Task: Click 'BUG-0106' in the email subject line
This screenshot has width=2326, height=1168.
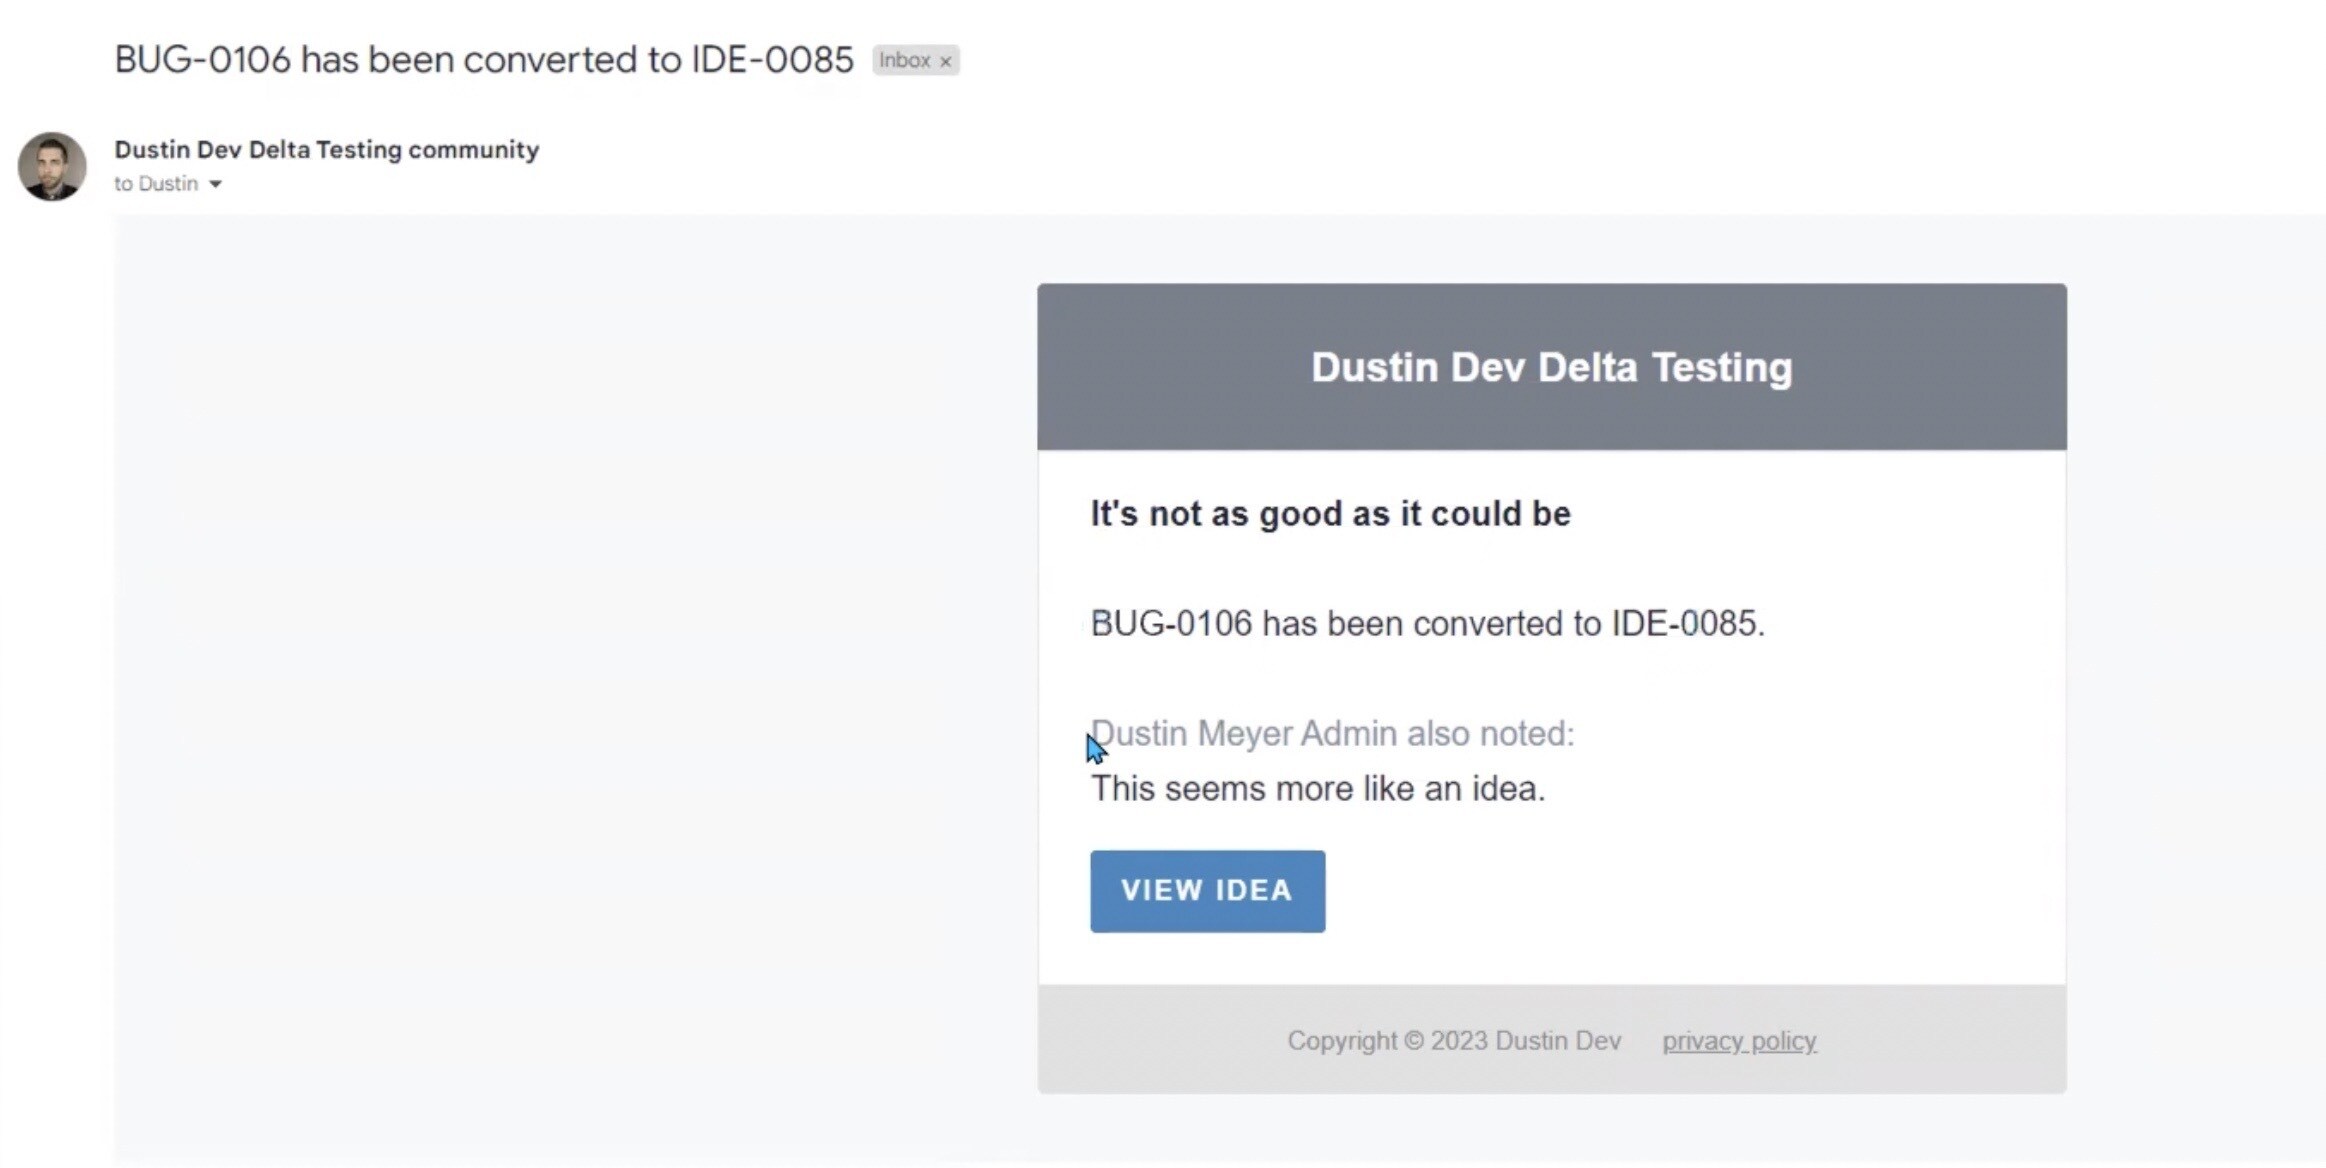Action: (202, 60)
